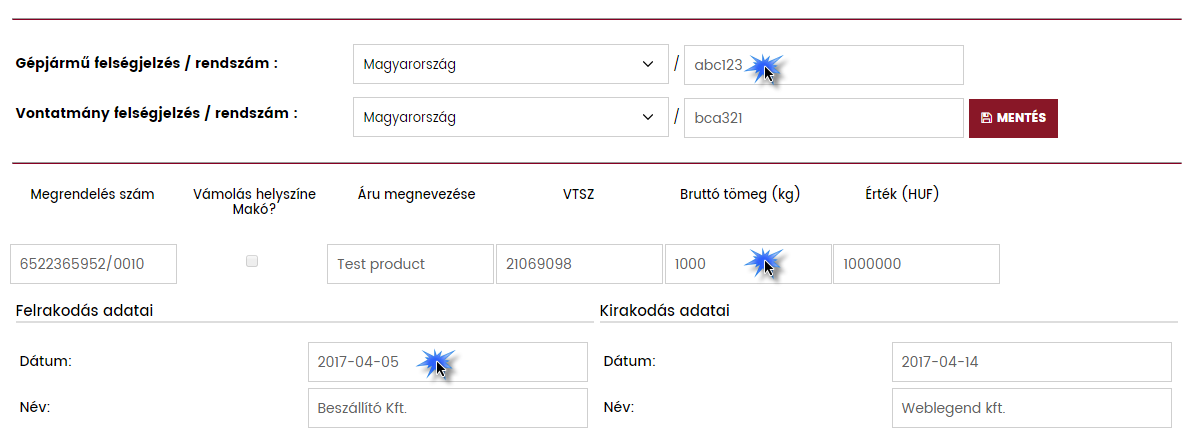1188x434 pixels.
Task: Click the Érték (HUF) field showing 1000000
Action: (915, 264)
